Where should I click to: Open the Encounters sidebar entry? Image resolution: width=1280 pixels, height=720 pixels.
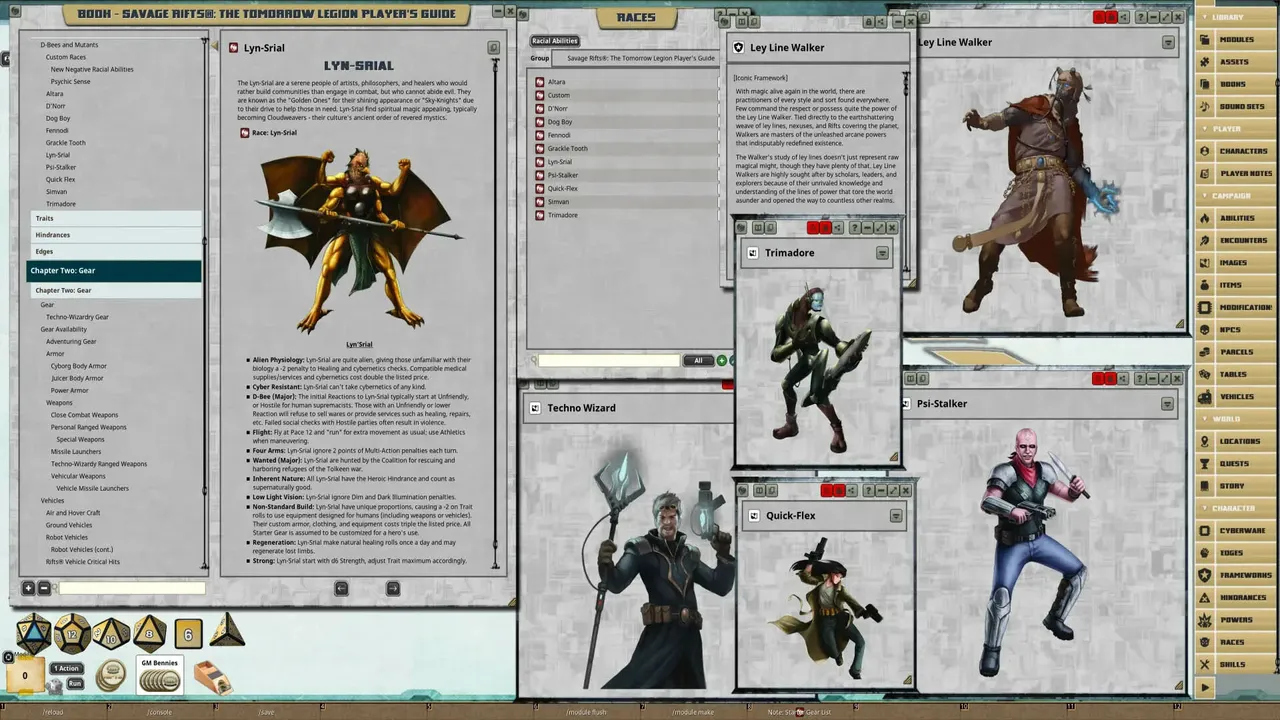click(x=1236, y=240)
